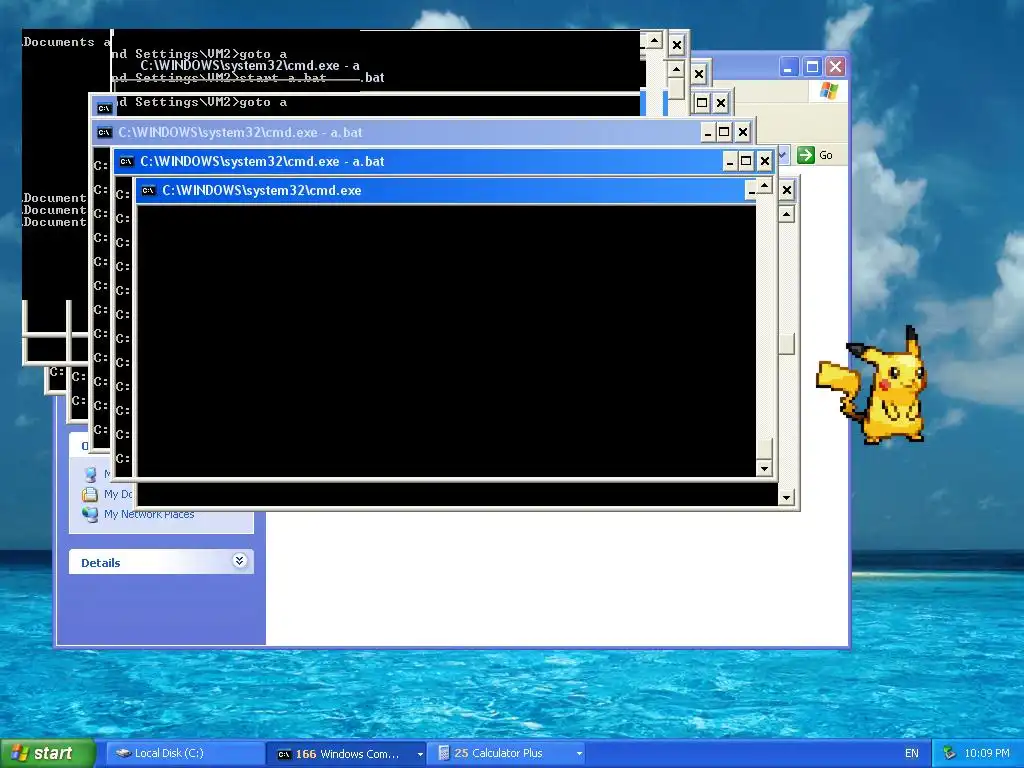
Task: Switch to Local Disk (C:) taskbar button
Action: (x=185, y=753)
